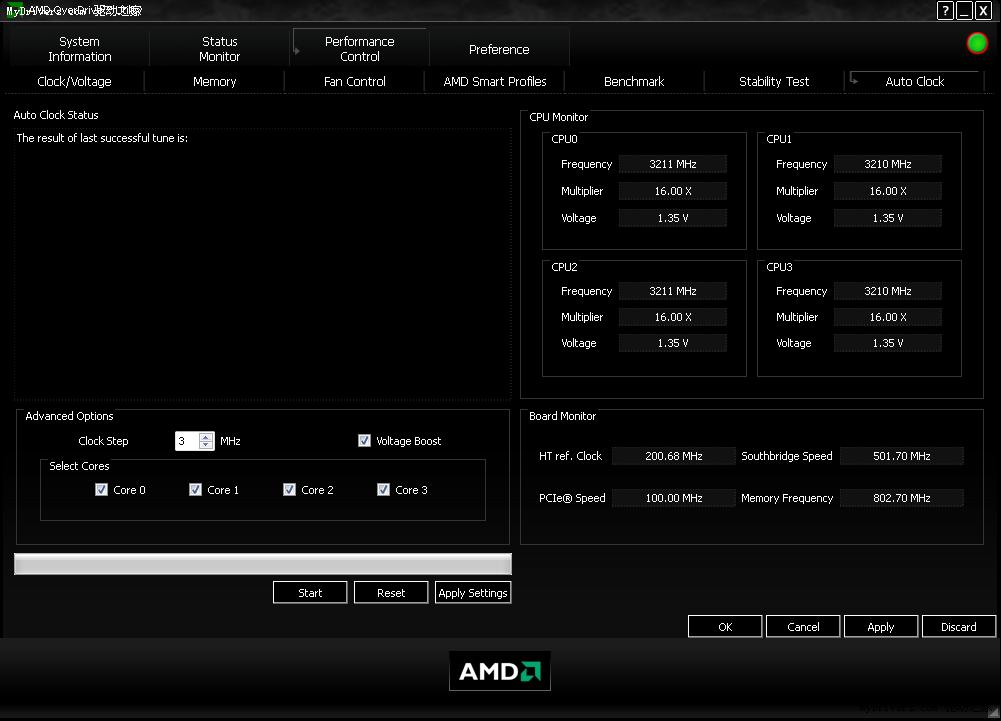Click the Discard button
This screenshot has width=1001, height=721.
958,627
